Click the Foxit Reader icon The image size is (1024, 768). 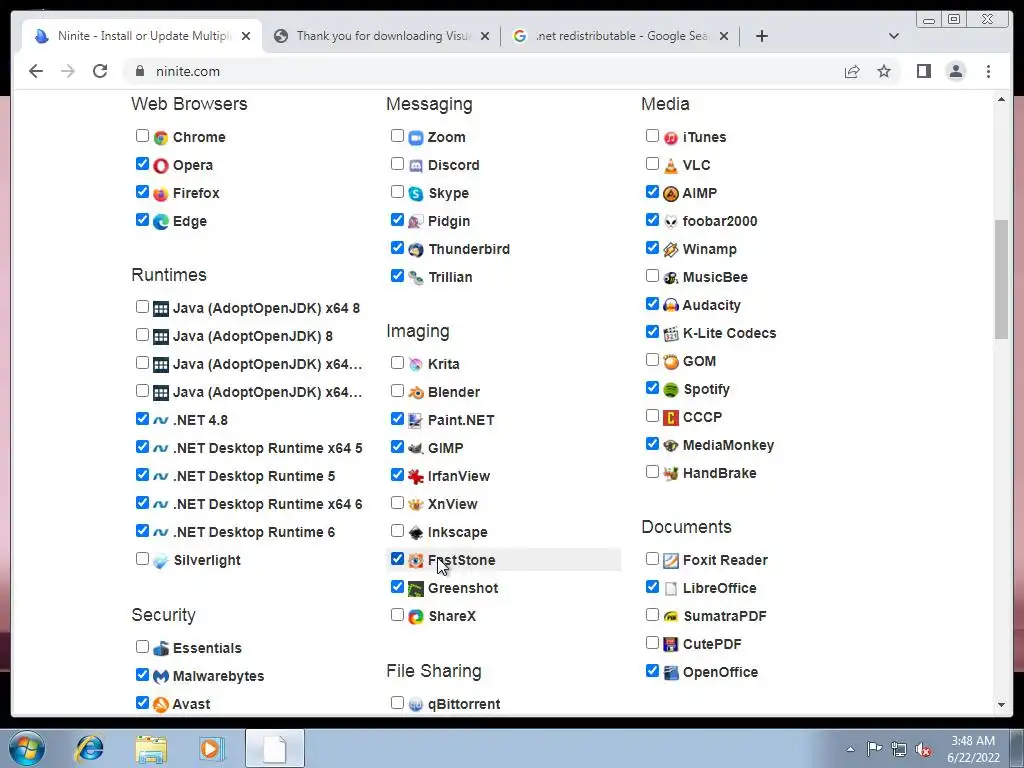[671, 561]
